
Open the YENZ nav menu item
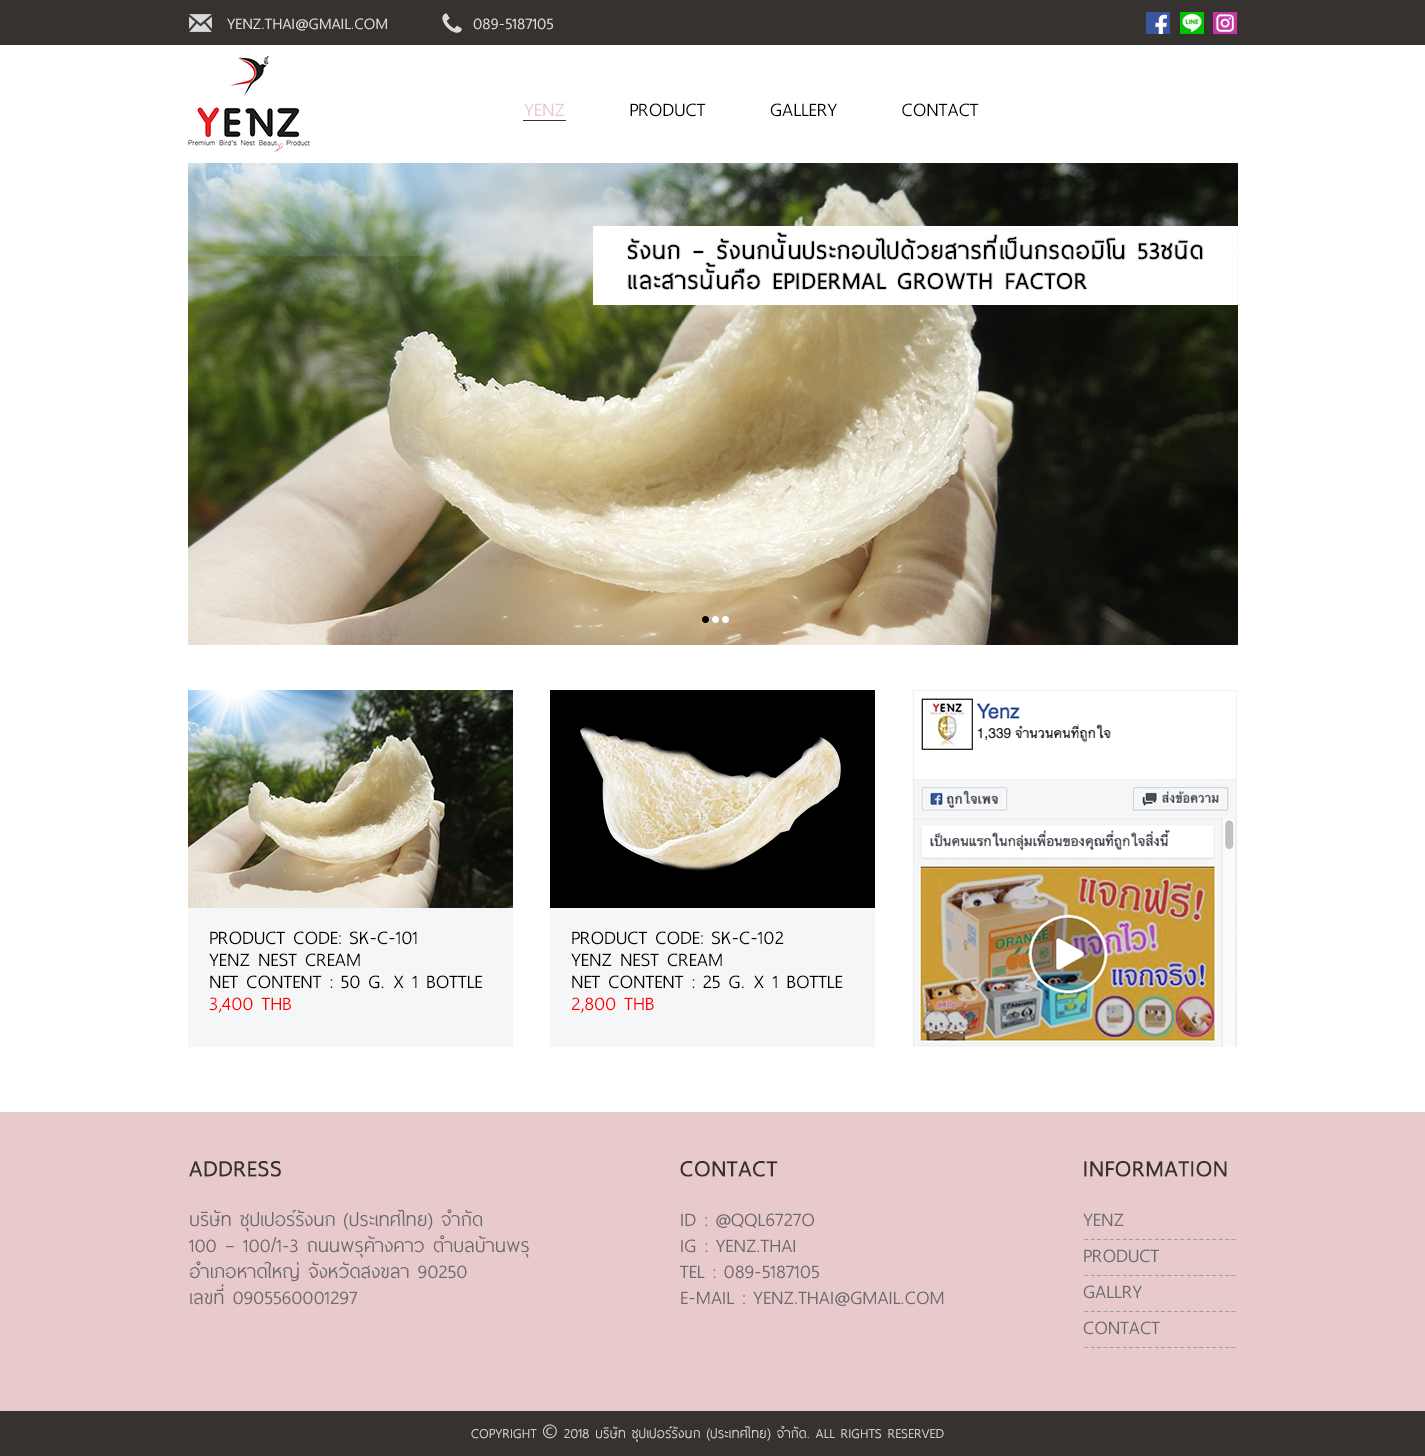(x=544, y=110)
